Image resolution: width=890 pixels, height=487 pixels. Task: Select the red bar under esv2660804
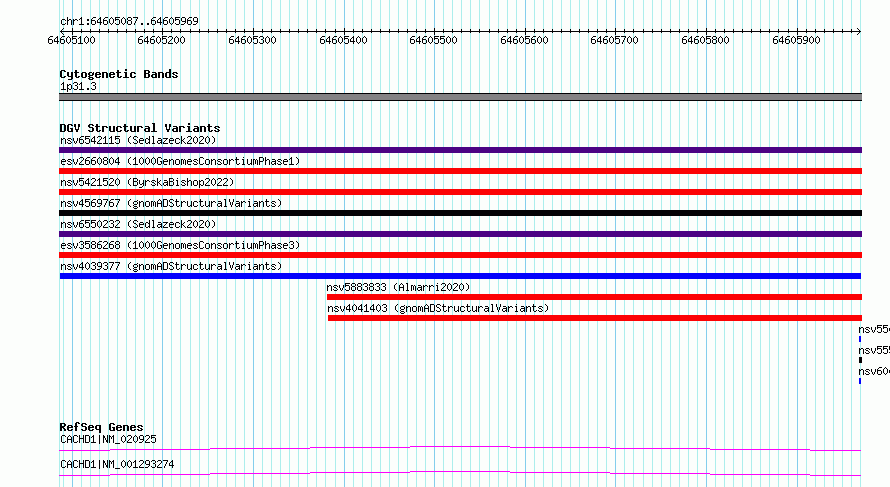tap(460, 171)
